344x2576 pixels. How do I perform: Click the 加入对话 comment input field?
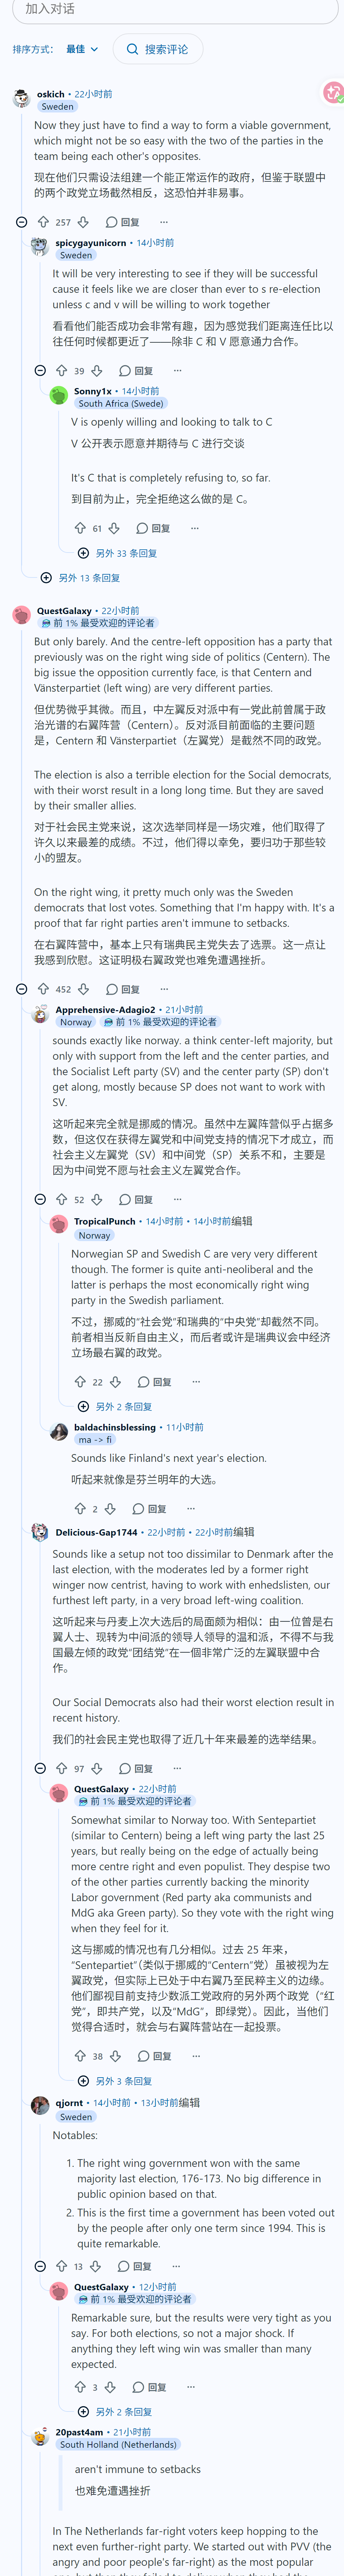tap(172, 9)
